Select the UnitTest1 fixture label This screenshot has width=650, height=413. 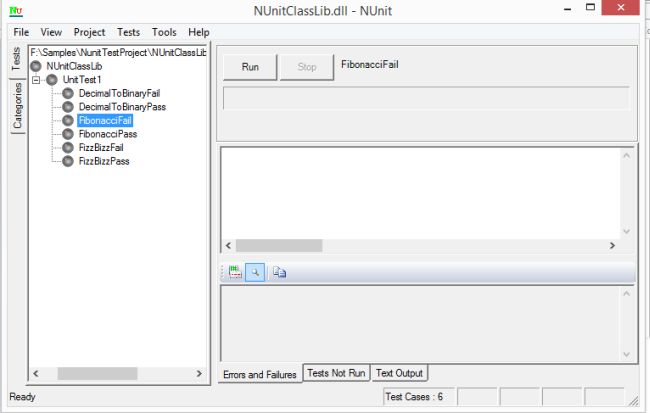click(82, 80)
